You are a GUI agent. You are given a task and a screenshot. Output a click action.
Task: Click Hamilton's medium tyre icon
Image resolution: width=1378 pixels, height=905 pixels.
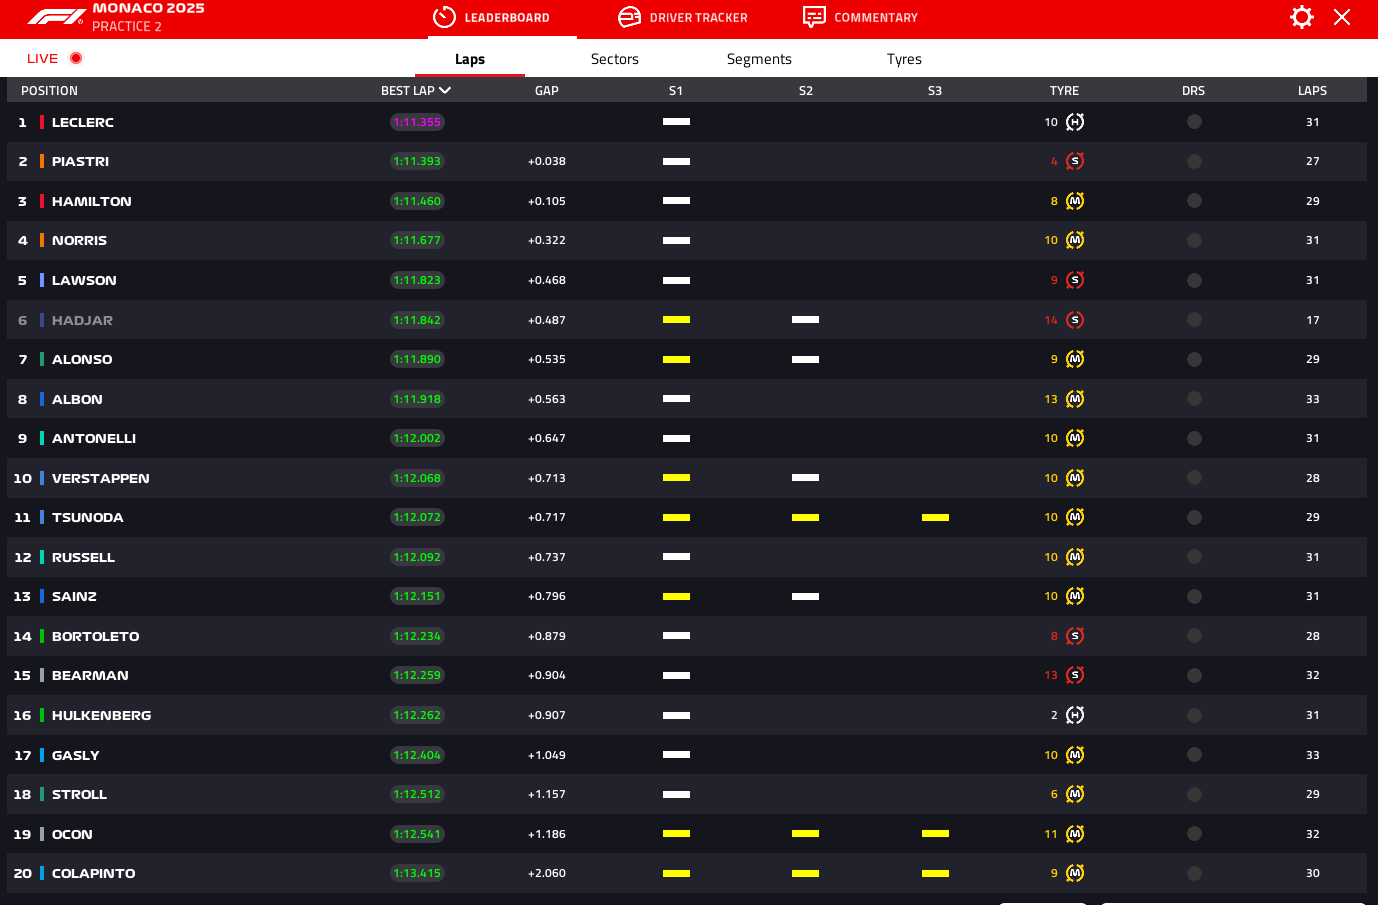(x=1075, y=201)
